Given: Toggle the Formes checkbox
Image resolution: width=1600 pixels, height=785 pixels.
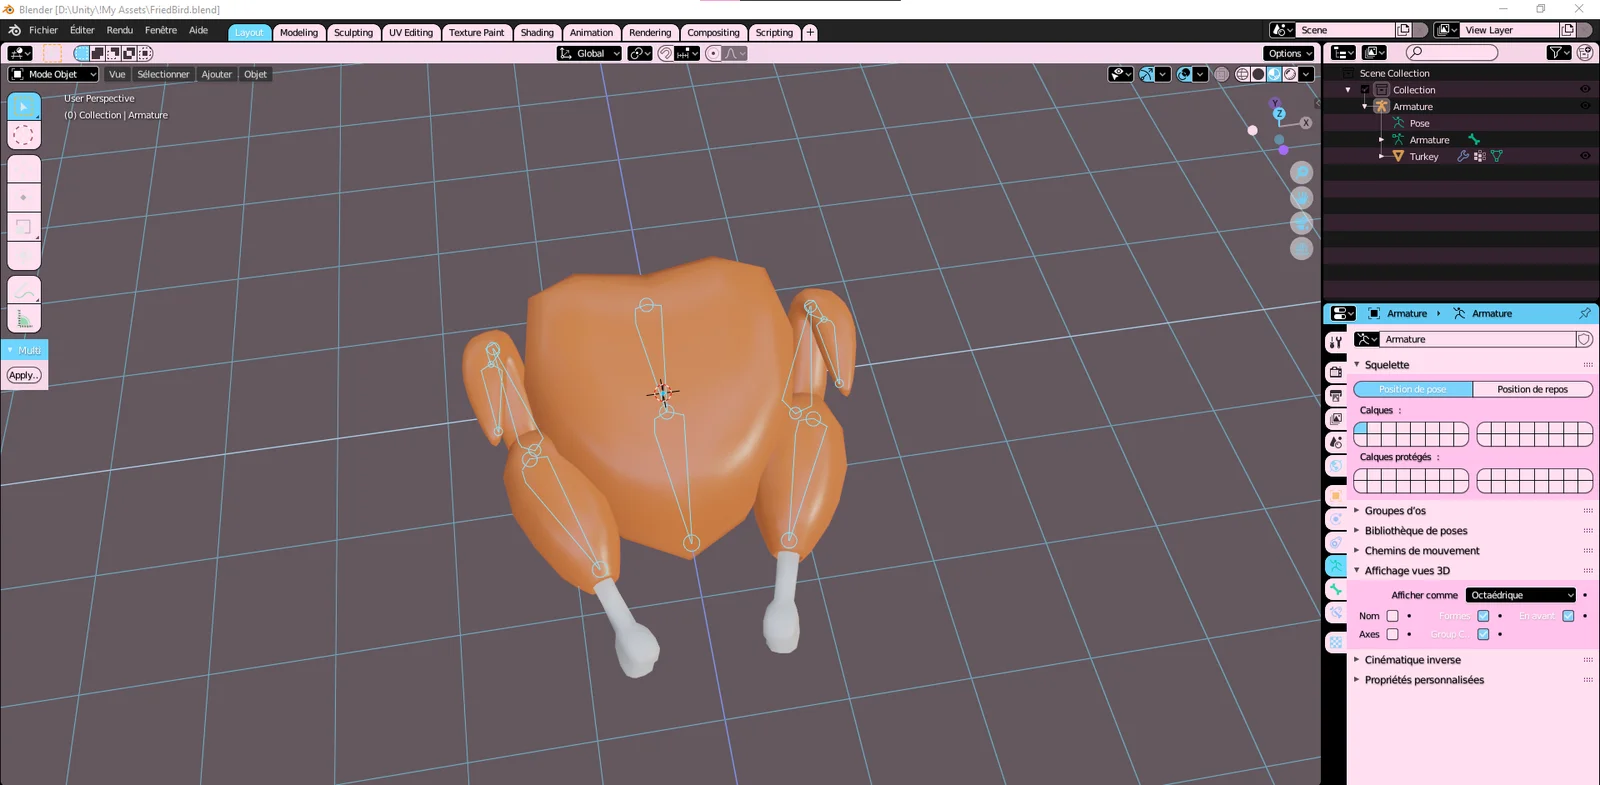Looking at the screenshot, I should (1483, 616).
